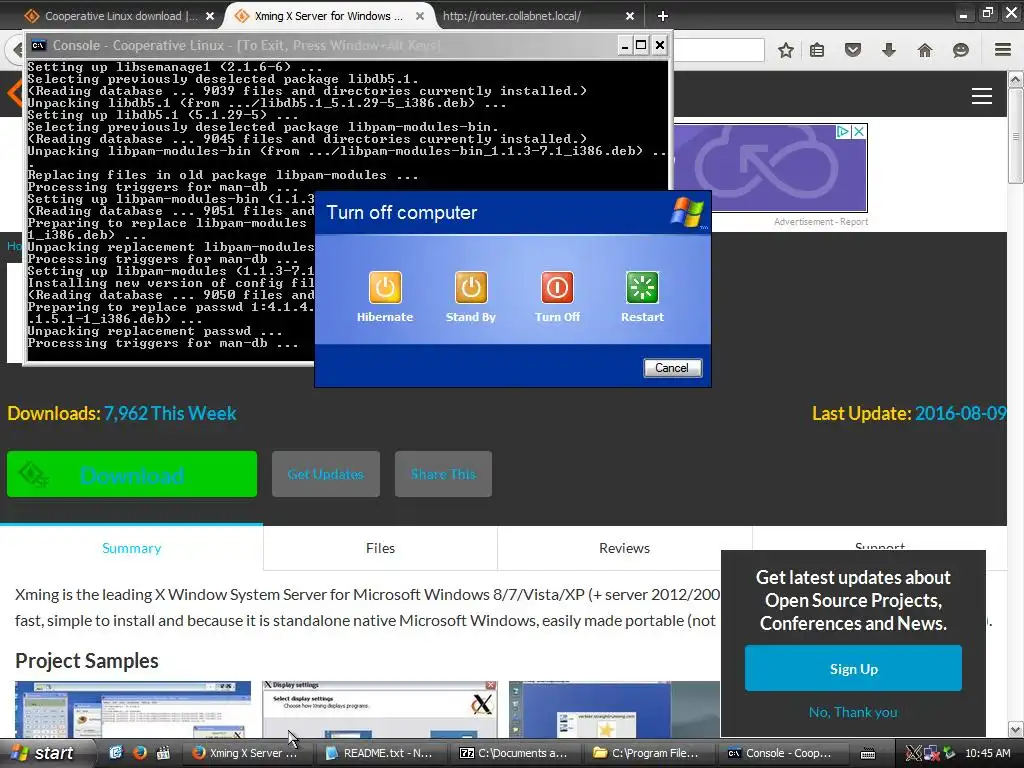Open the first project sample thumbnail
Screen dimensions: 1024x768
click(133, 709)
